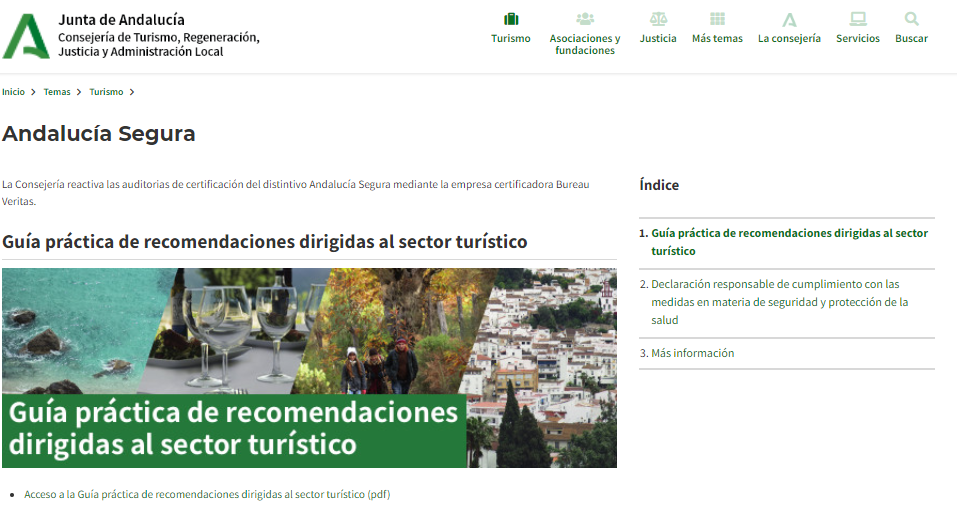Select the Servicios menu label
Screen dimensions: 957x525
pyautogui.click(x=858, y=38)
